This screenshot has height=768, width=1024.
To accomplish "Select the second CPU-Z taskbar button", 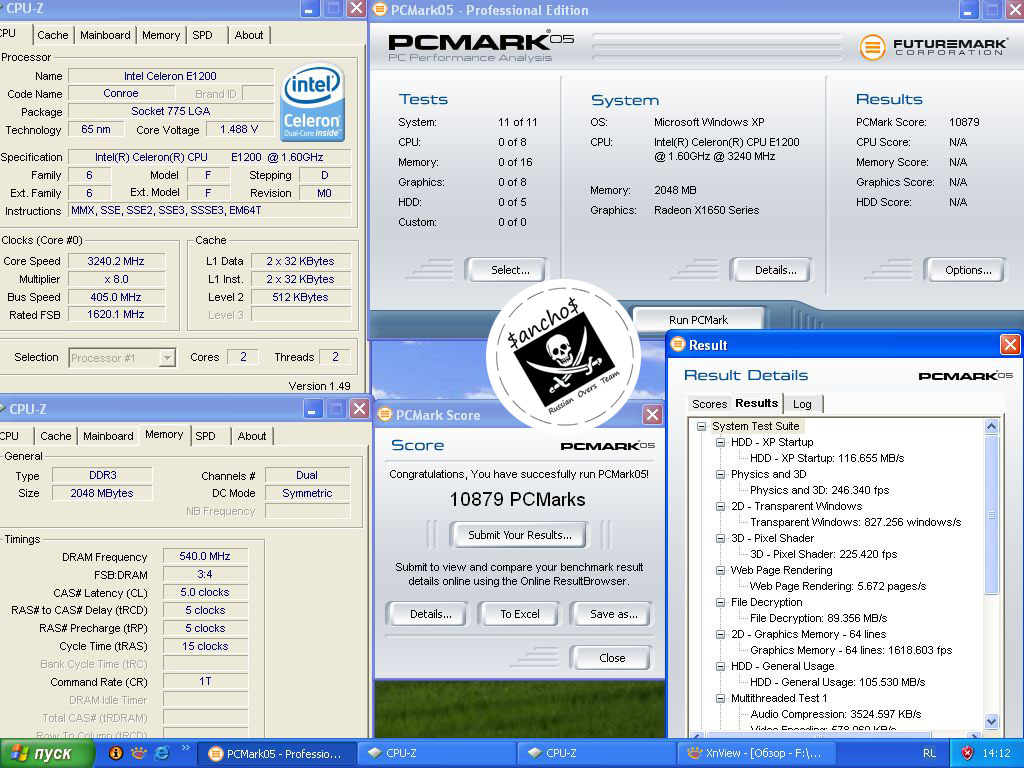I will [x=596, y=754].
